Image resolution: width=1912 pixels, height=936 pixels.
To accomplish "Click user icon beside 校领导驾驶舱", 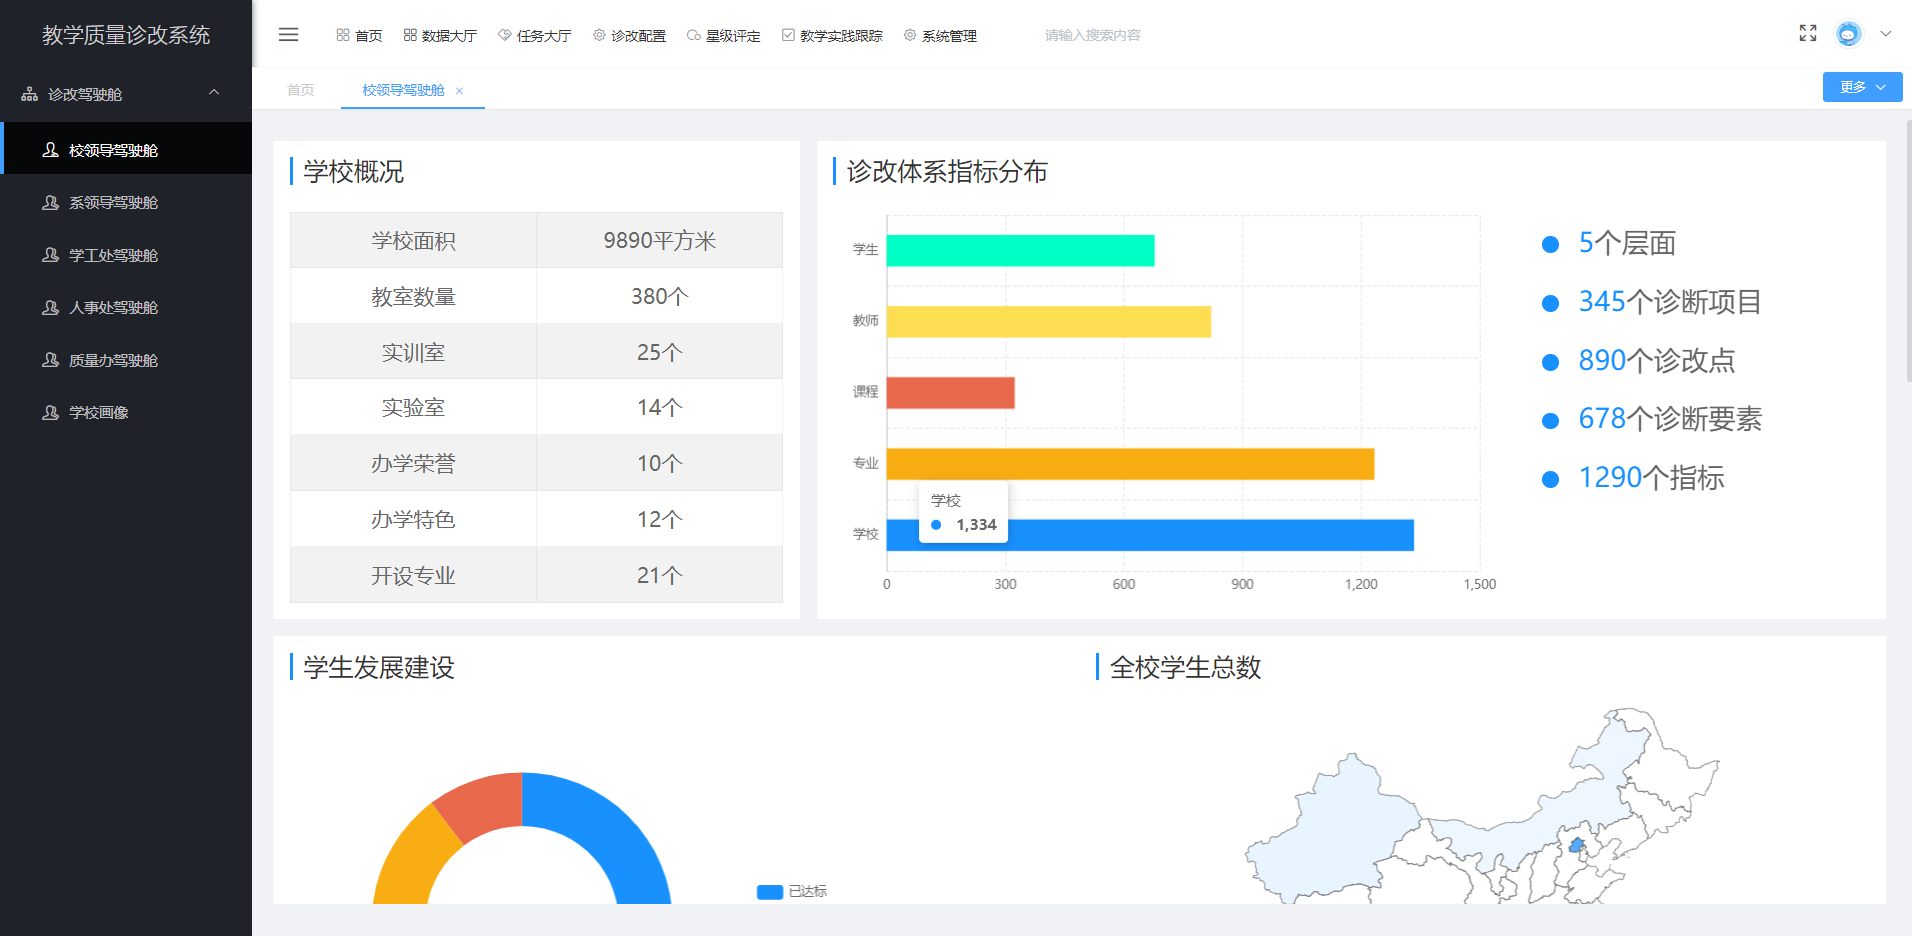I will tap(50, 150).
